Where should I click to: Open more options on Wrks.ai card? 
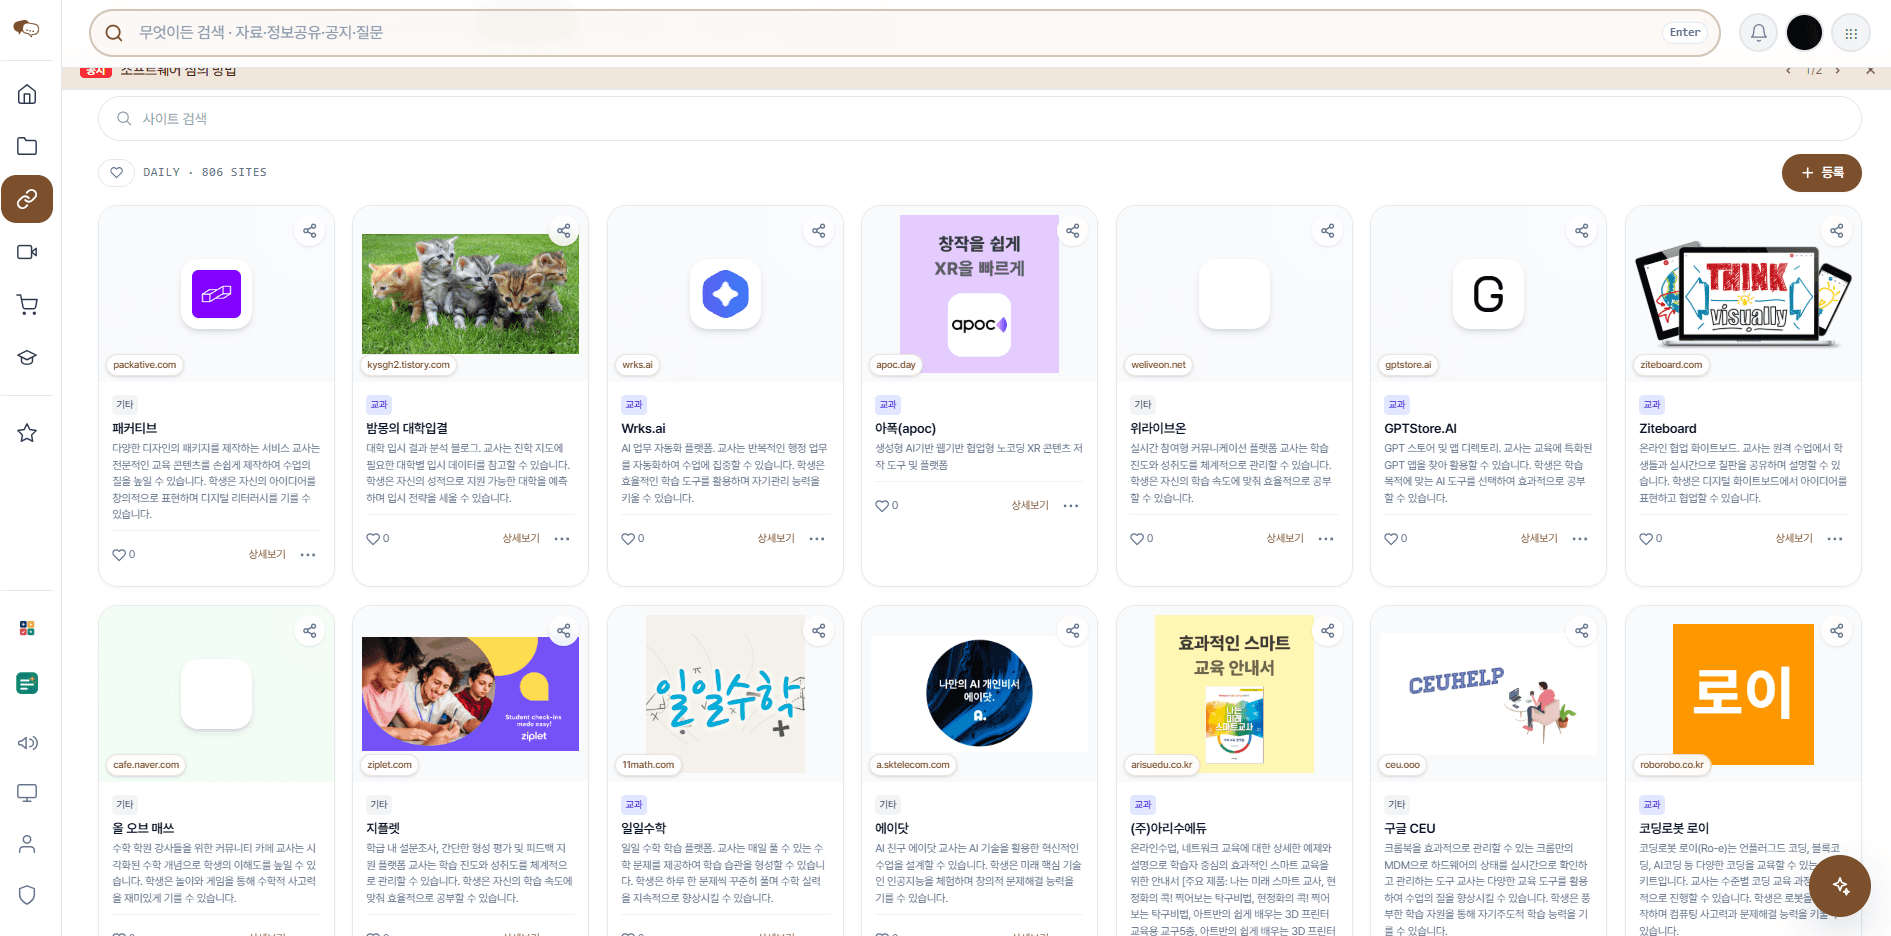coord(817,538)
